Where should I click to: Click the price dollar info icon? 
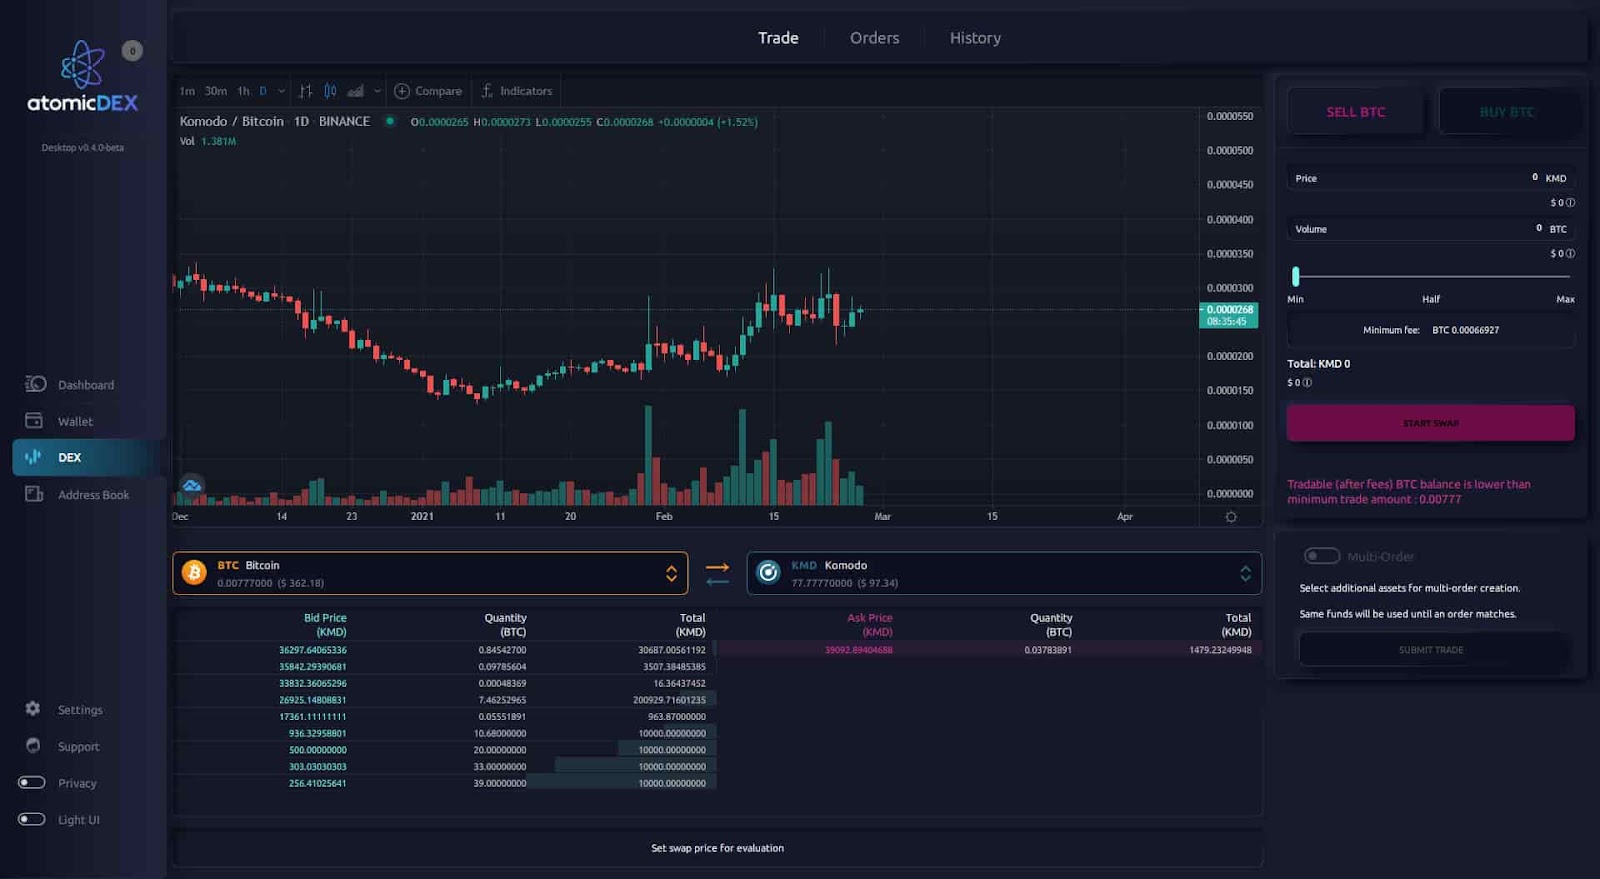(1570, 203)
